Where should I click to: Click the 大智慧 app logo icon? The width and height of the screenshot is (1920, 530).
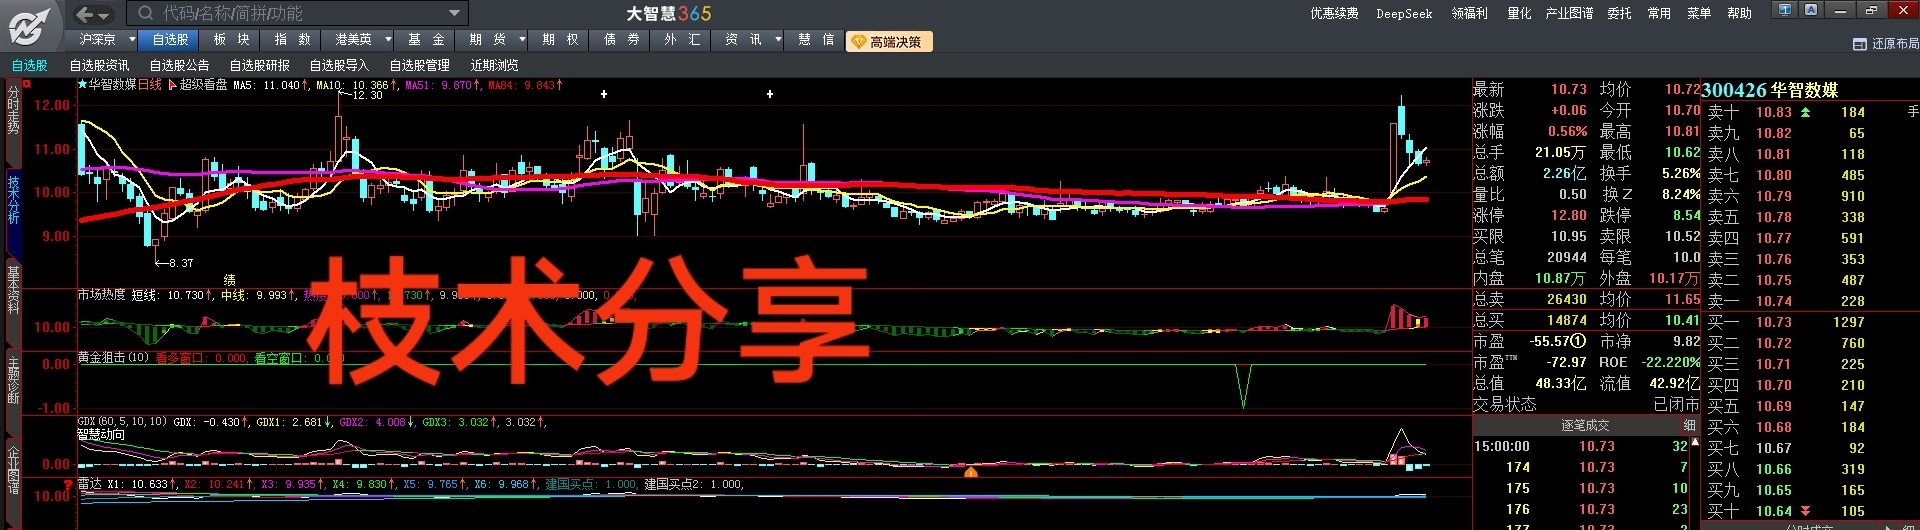point(30,26)
